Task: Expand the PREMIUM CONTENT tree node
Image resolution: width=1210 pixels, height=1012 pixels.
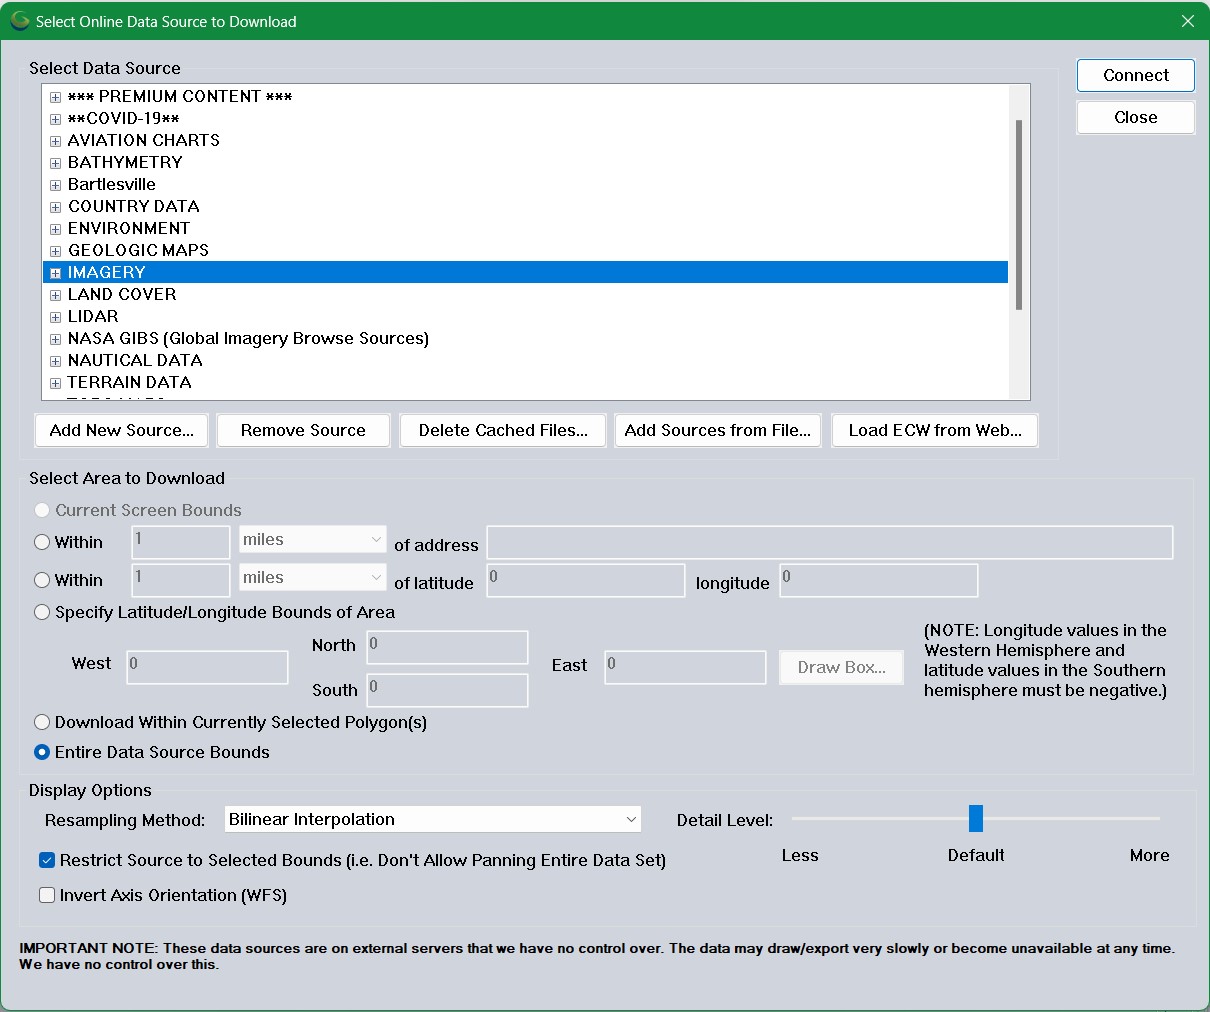Action: (x=56, y=97)
